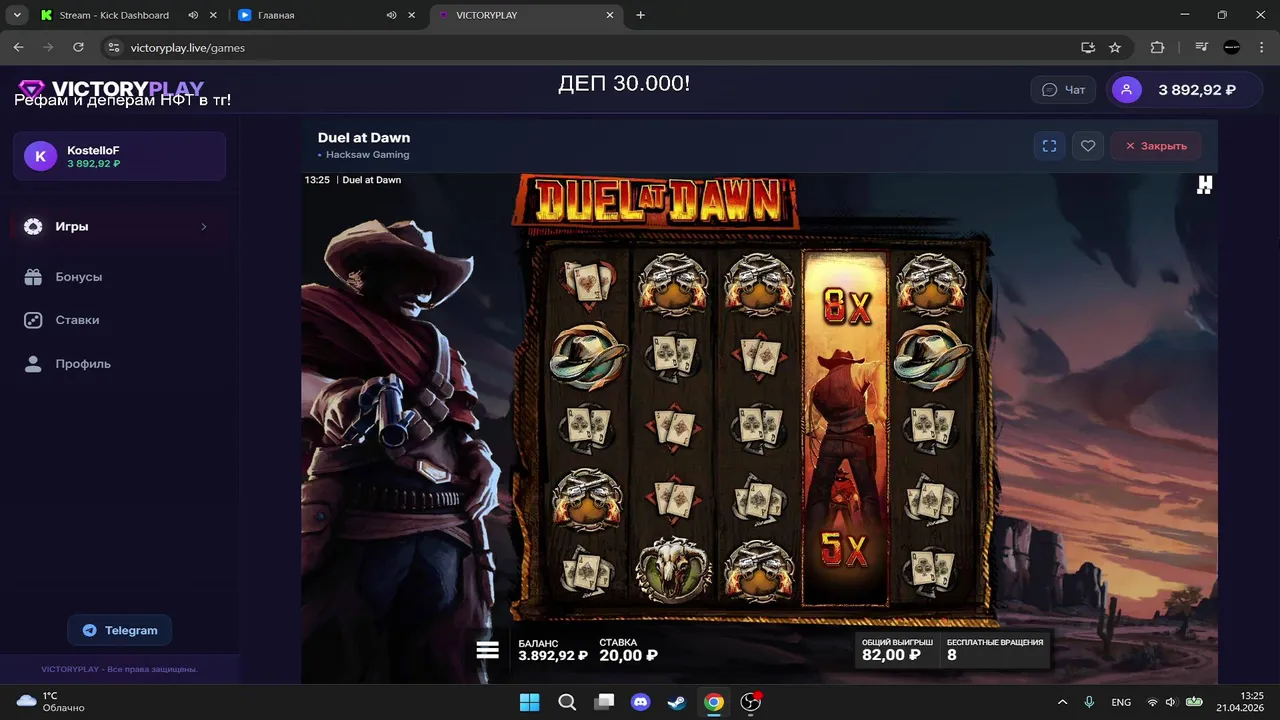This screenshot has width=1280, height=720.
Task: Go back in browser history
Action: pos(18,47)
